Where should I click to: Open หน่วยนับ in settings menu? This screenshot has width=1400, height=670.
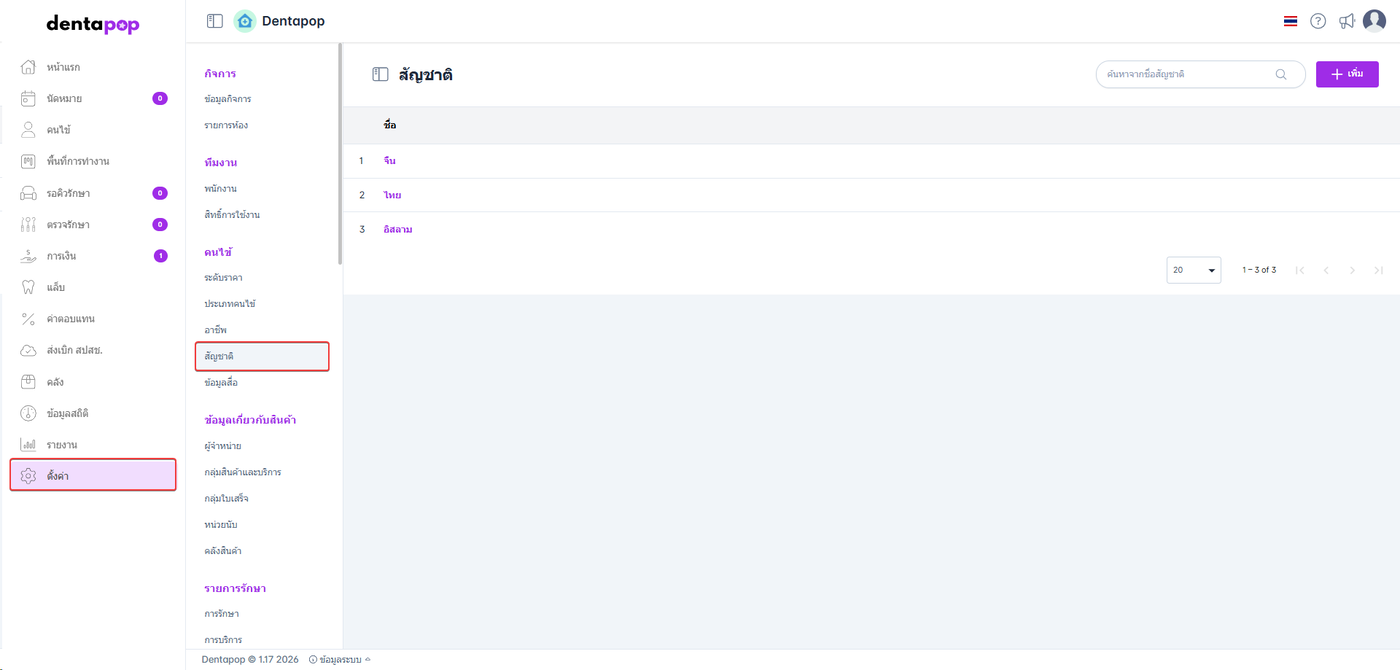[x=220, y=524]
